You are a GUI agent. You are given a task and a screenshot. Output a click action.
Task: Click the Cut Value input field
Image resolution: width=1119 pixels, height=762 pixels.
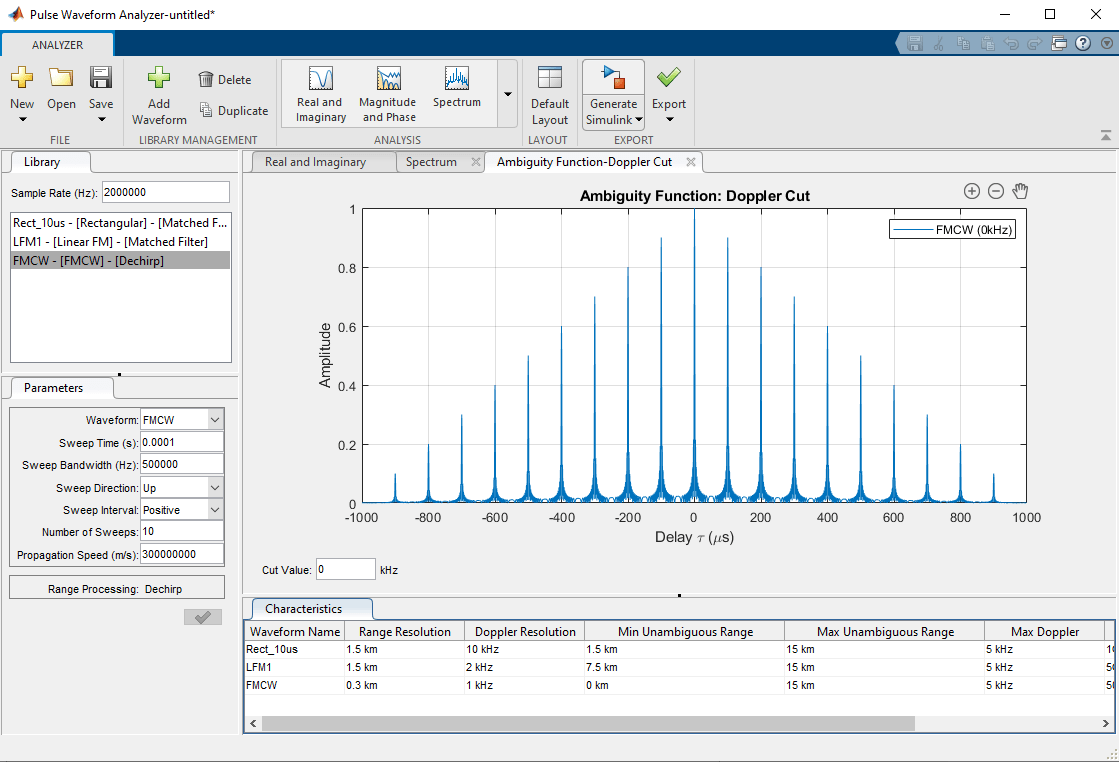pos(345,569)
